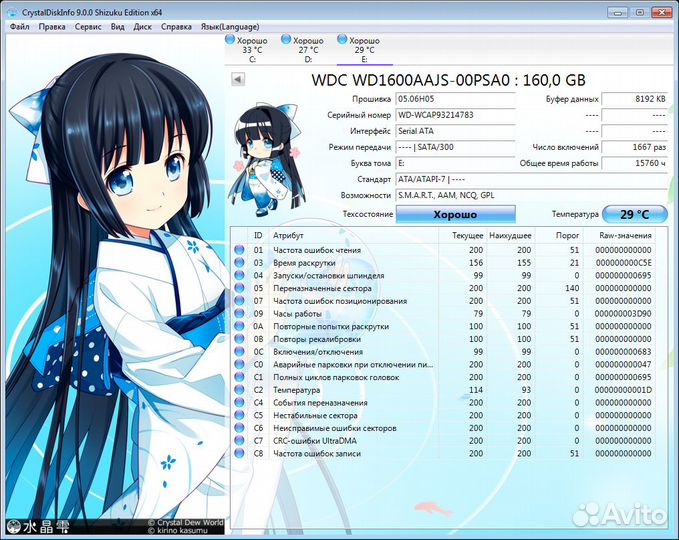The image size is (679, 540).
Task: Click the ATA/ATAPI-7 standard field
Action: (531, 179)
